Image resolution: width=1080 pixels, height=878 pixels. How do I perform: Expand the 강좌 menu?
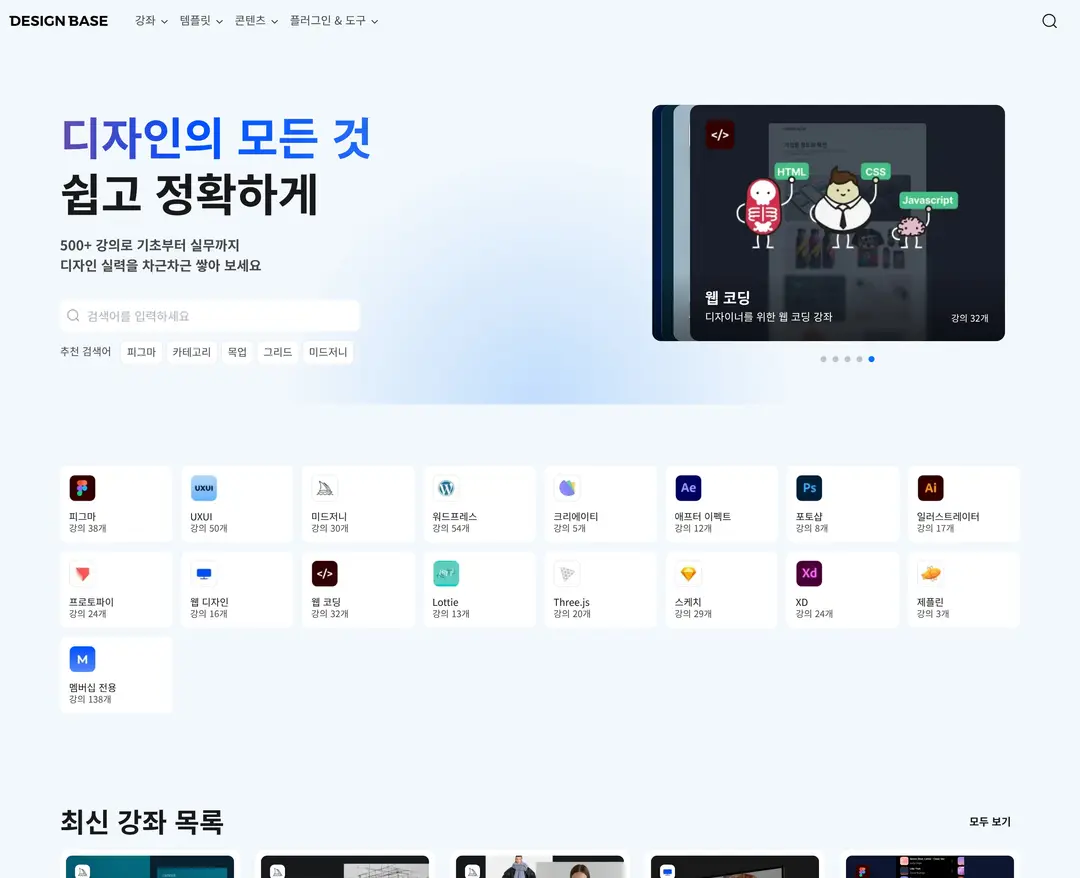151,21
